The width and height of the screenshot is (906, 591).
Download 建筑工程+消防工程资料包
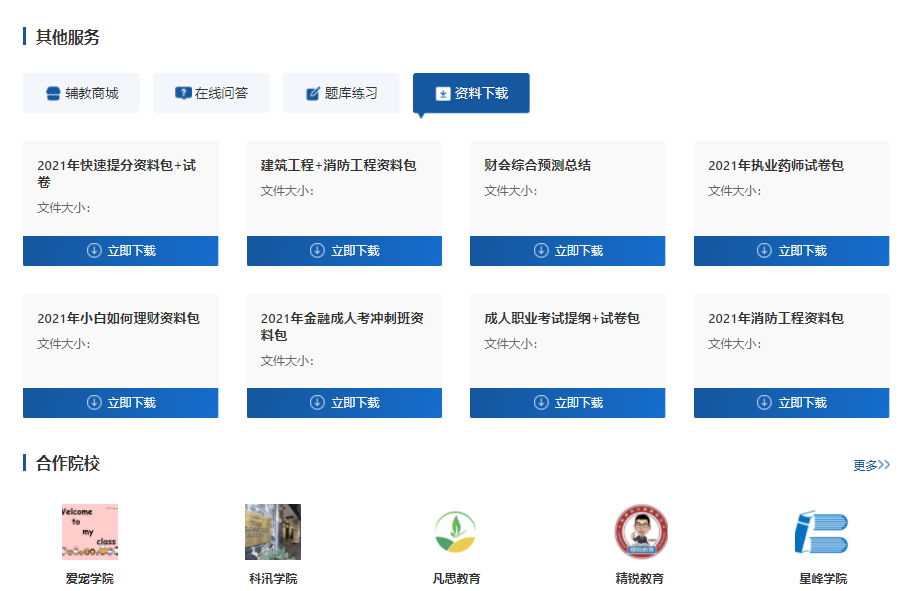(x=344, y=251)
